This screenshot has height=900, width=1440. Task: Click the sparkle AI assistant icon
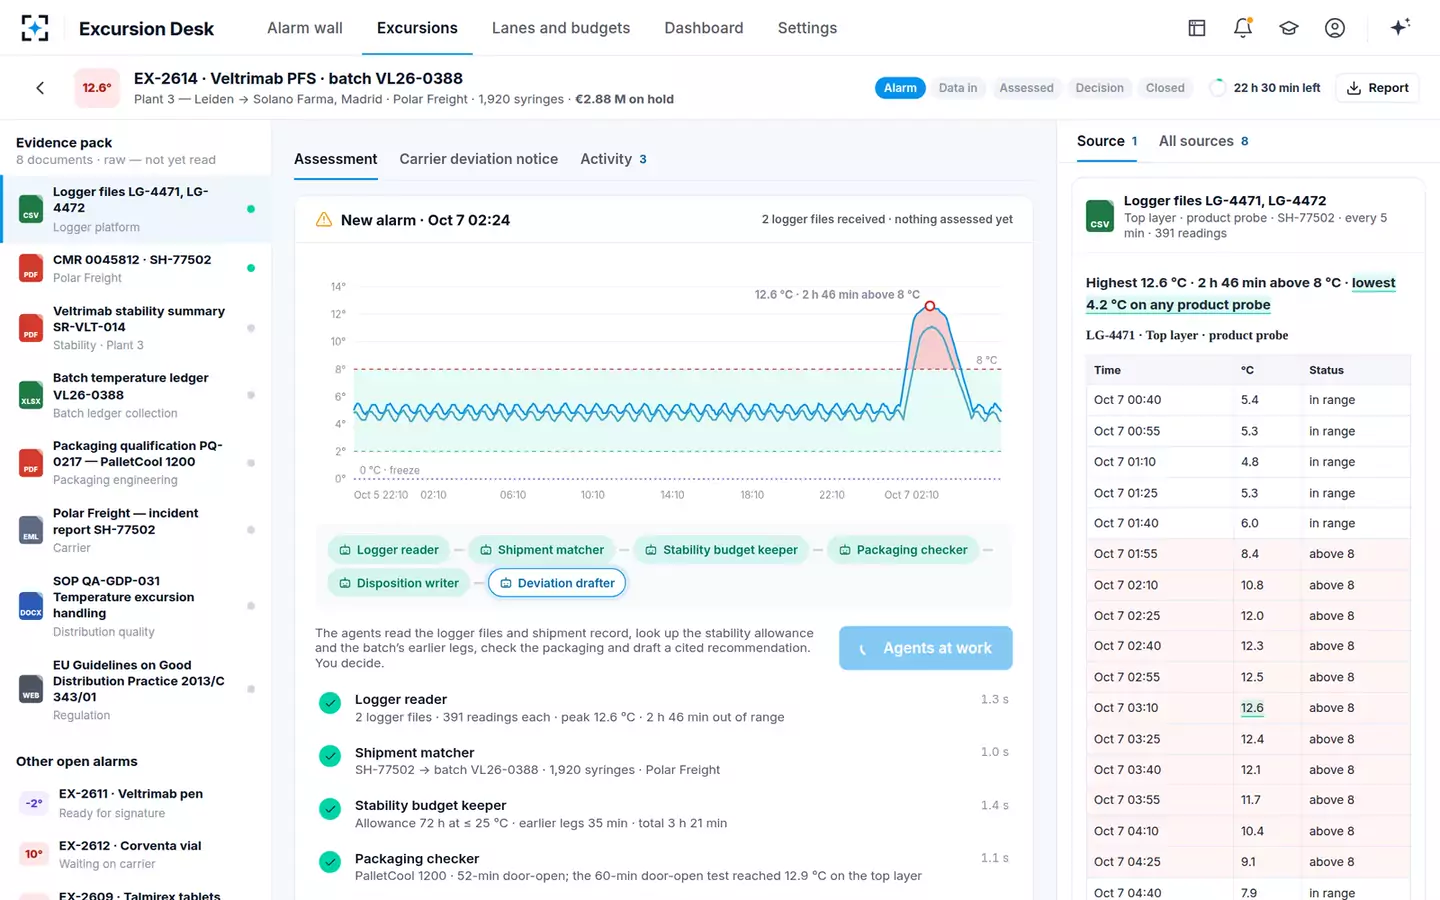[x=1400, y=27]
